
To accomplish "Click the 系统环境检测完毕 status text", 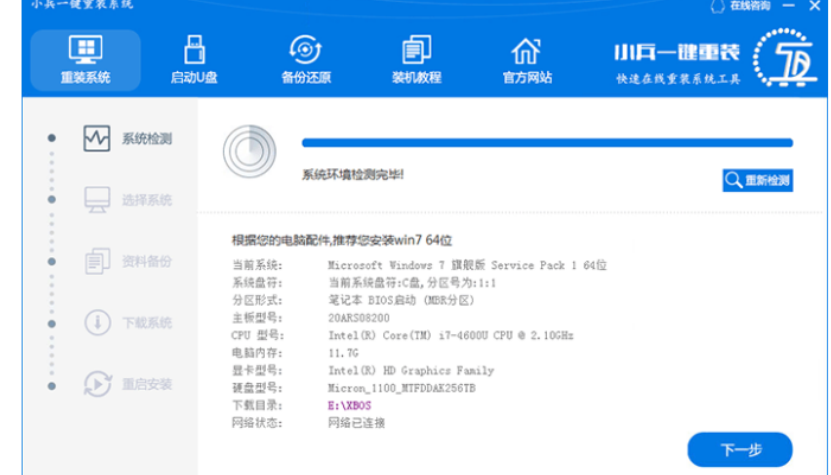I will click(x=353, y=174).
